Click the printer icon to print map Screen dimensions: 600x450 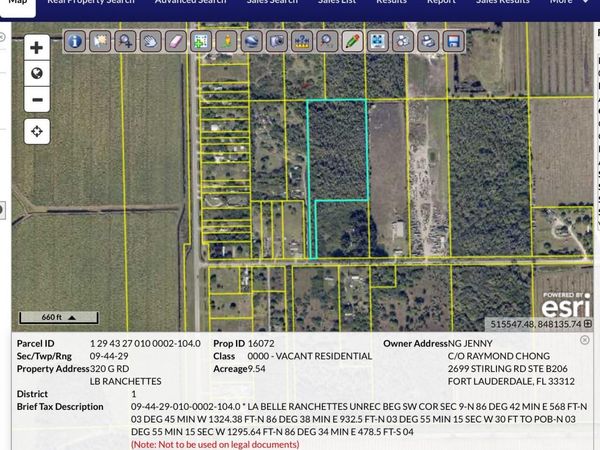point(428,41)
